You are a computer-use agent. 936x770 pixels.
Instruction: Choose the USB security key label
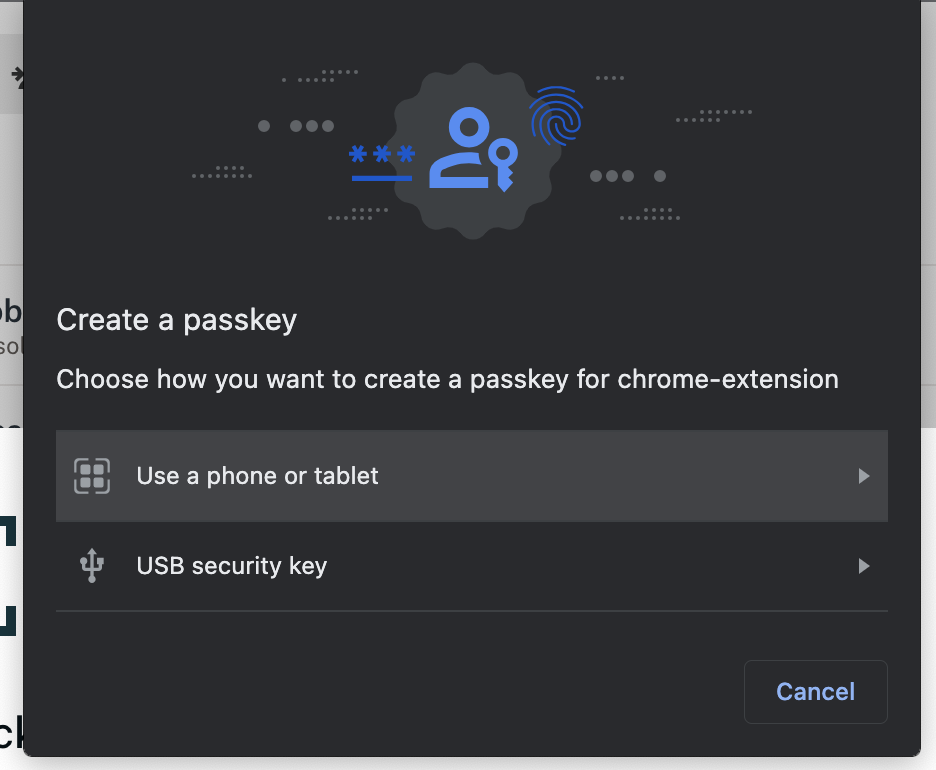232,566
